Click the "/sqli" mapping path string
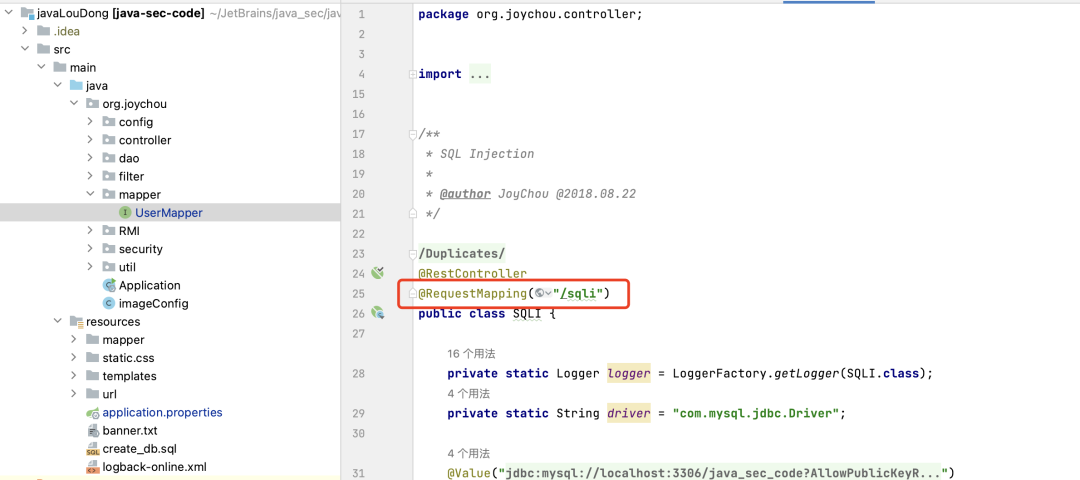The height and width of the screenshot is (480, 1080). [579, 294]
